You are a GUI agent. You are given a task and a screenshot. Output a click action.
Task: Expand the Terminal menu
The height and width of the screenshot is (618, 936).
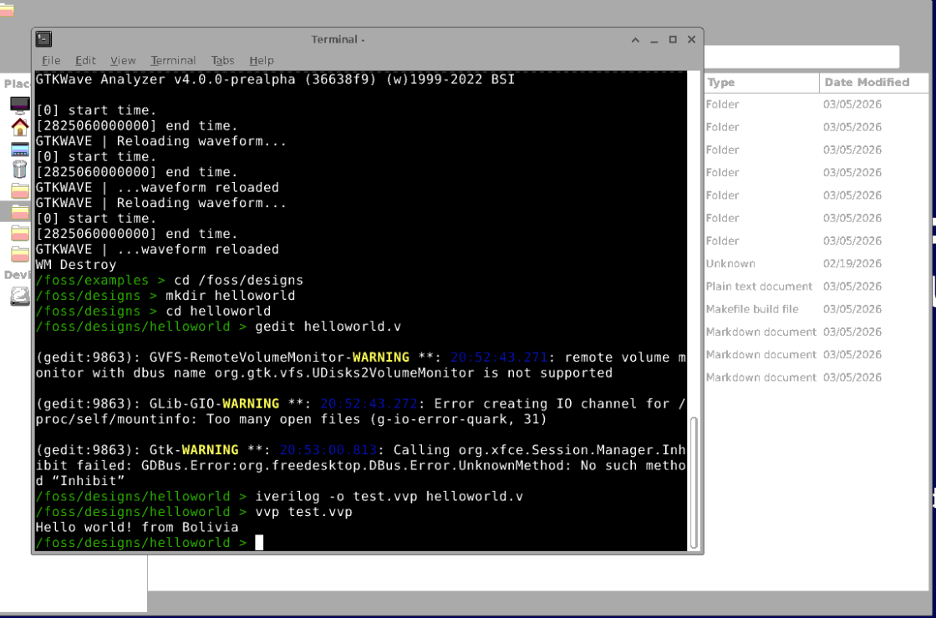click(x=173, y=61)
